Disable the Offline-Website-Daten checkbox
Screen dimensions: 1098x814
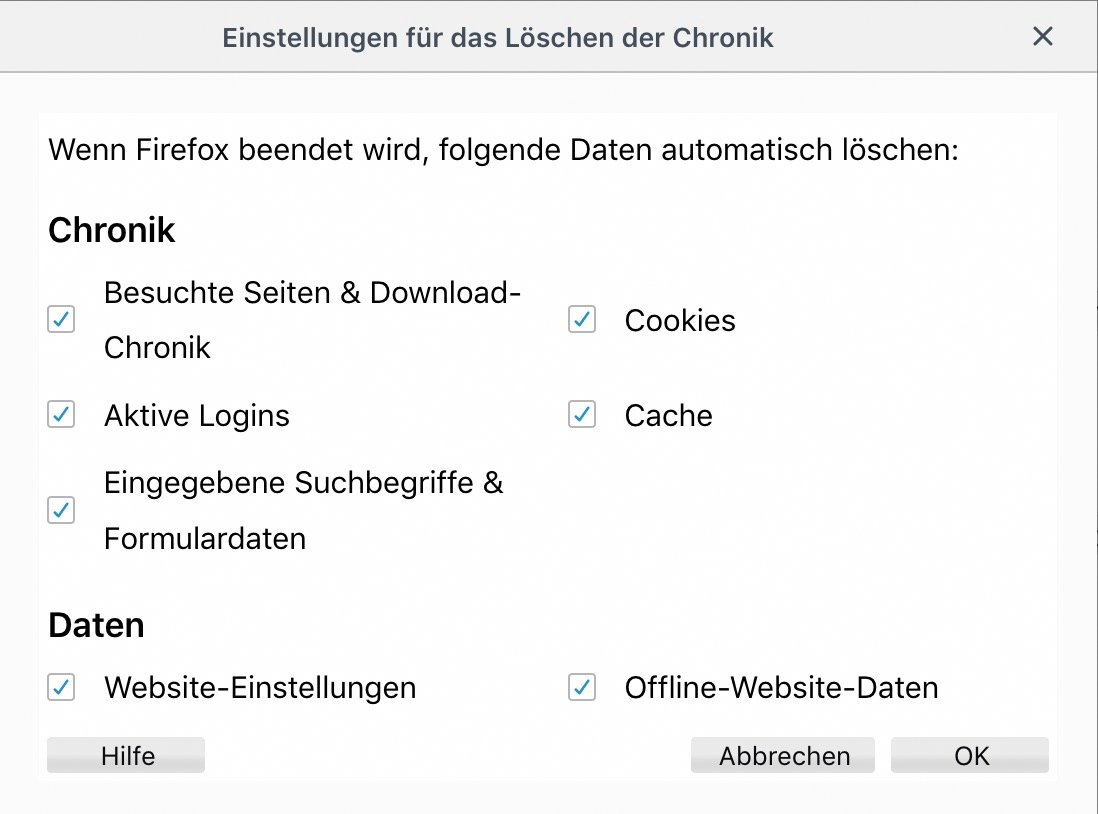click(582, 688)
